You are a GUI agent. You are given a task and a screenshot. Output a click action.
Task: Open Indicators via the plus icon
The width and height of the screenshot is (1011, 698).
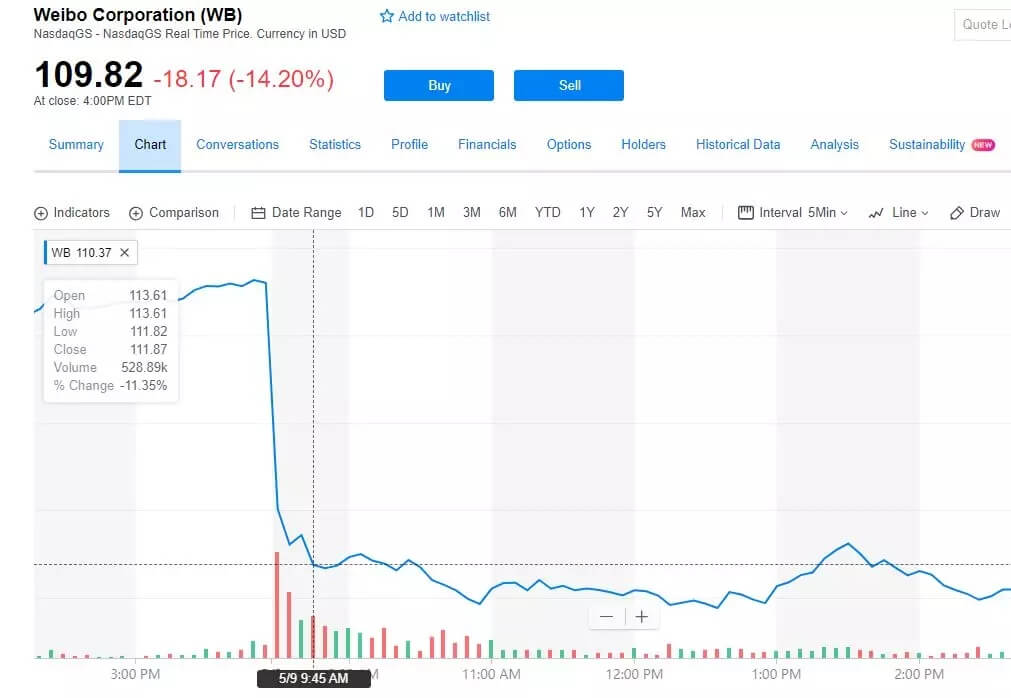click(x=41, y=213)
